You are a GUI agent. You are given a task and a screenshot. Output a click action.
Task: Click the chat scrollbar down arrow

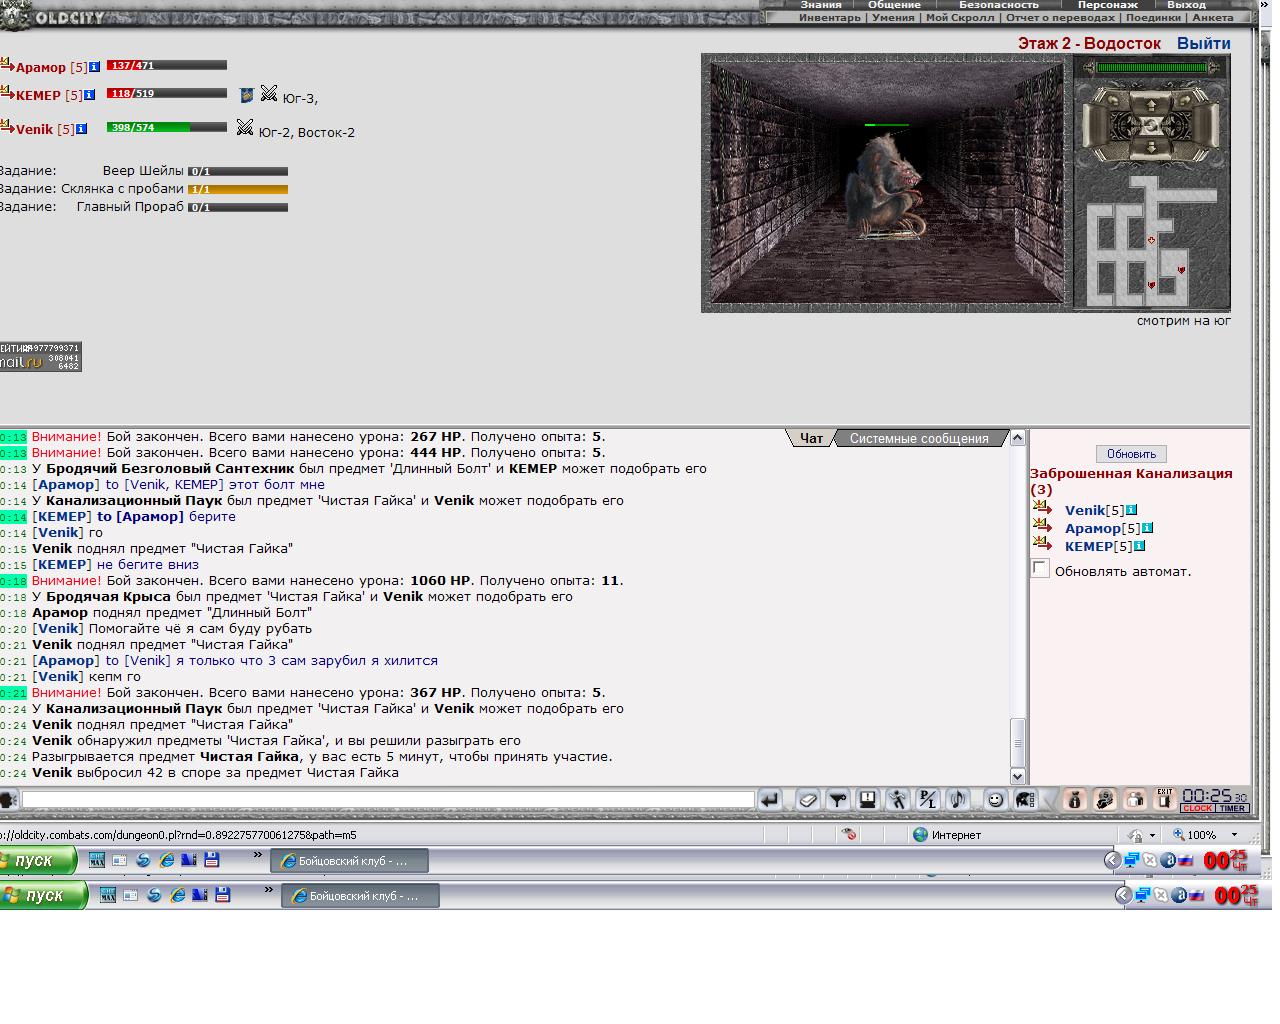(x=1018, y=776)
